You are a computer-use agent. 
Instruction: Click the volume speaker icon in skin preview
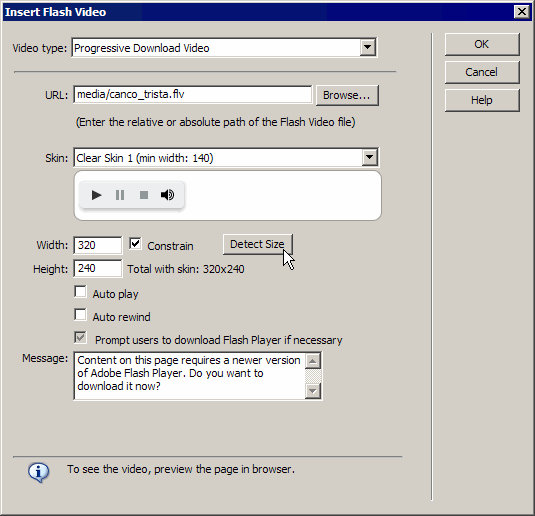[x=168, y=195]
